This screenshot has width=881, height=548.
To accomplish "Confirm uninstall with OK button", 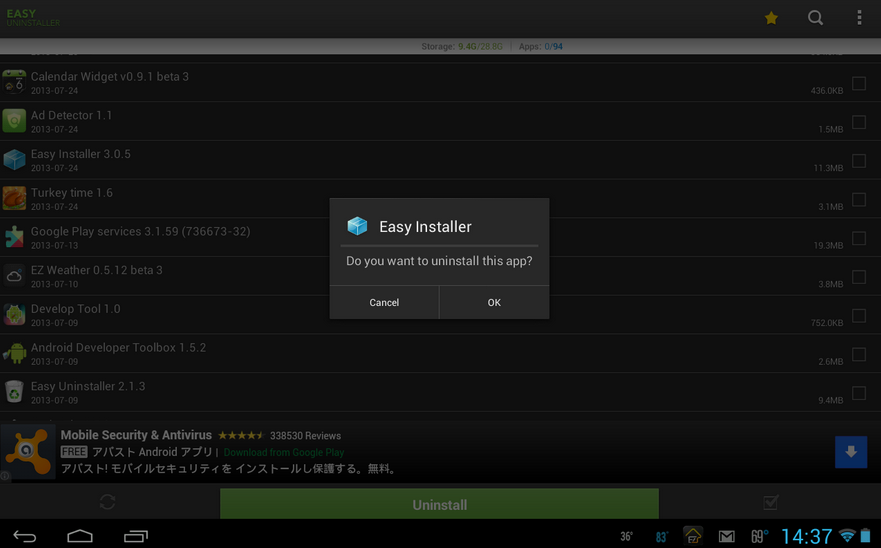I will [x=494, y=302].
